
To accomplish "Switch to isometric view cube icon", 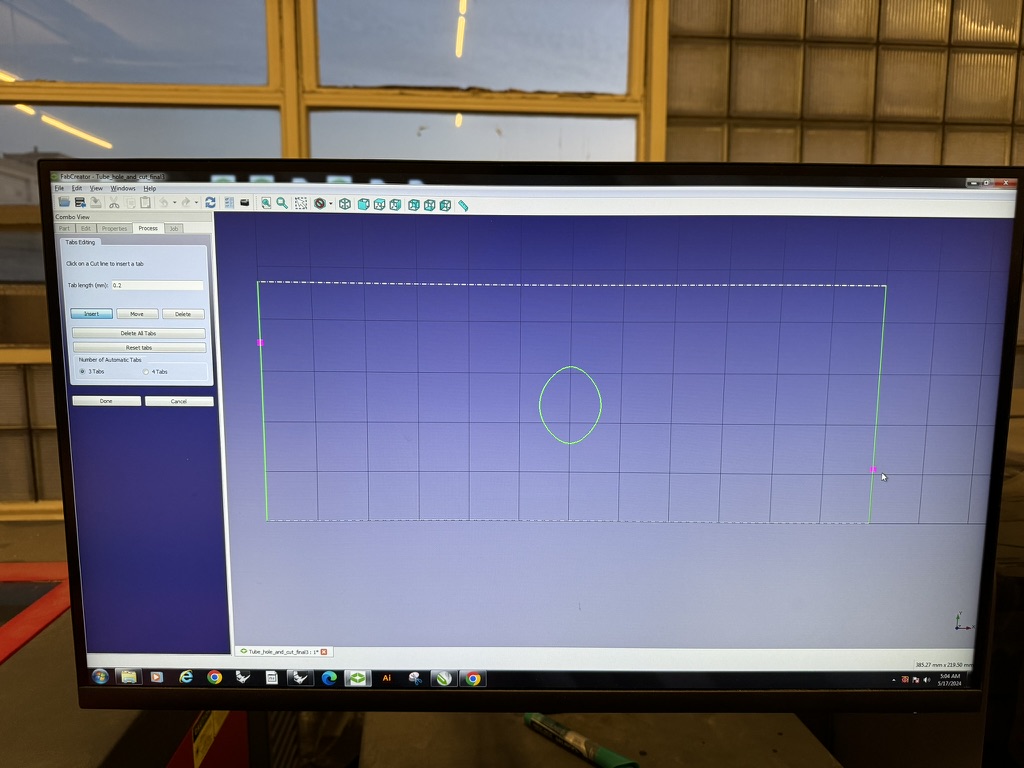I will (345, 204).
